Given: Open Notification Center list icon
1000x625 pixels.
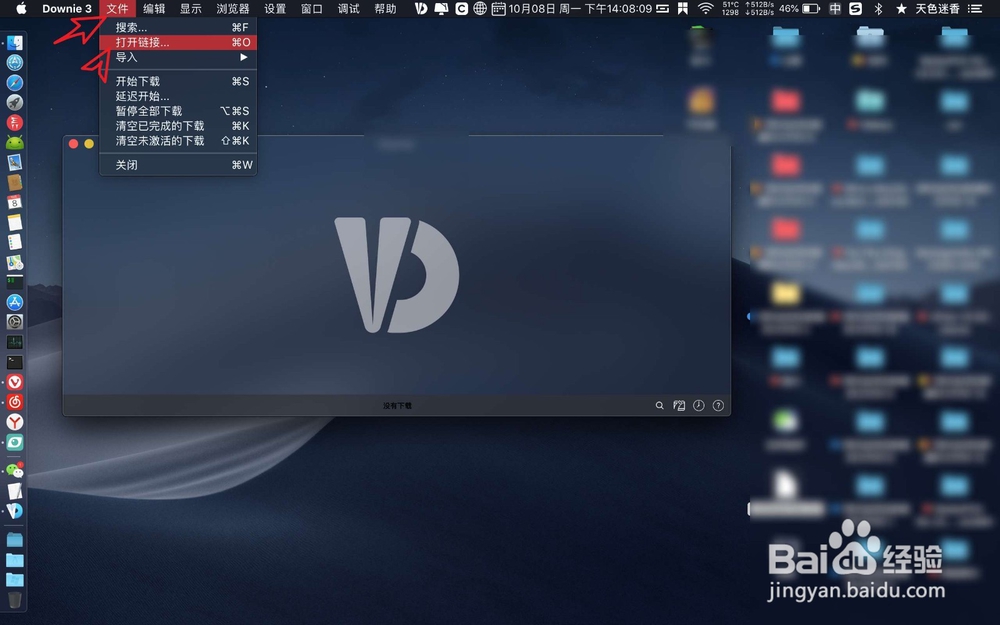Looking at the screenshot, I should click(975, 8).
